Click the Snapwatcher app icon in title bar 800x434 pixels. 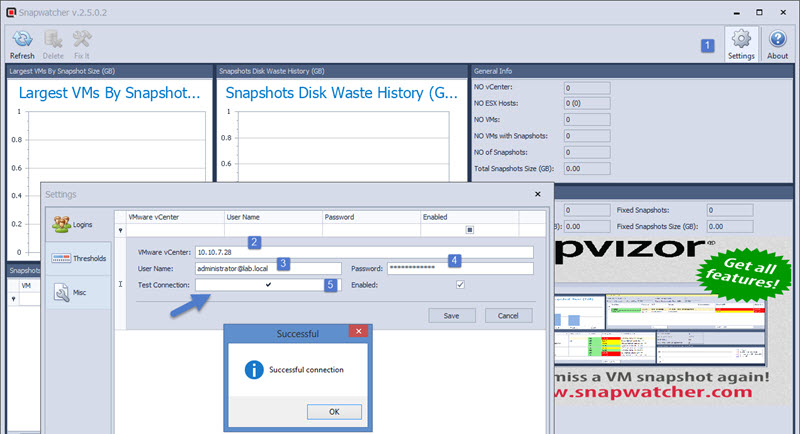click(x=11, y=12)
